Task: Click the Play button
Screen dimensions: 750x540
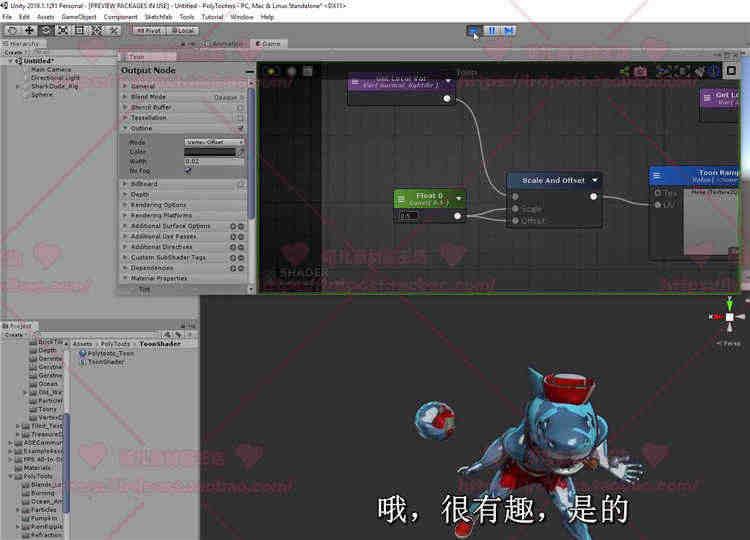Action: [474, 31]
